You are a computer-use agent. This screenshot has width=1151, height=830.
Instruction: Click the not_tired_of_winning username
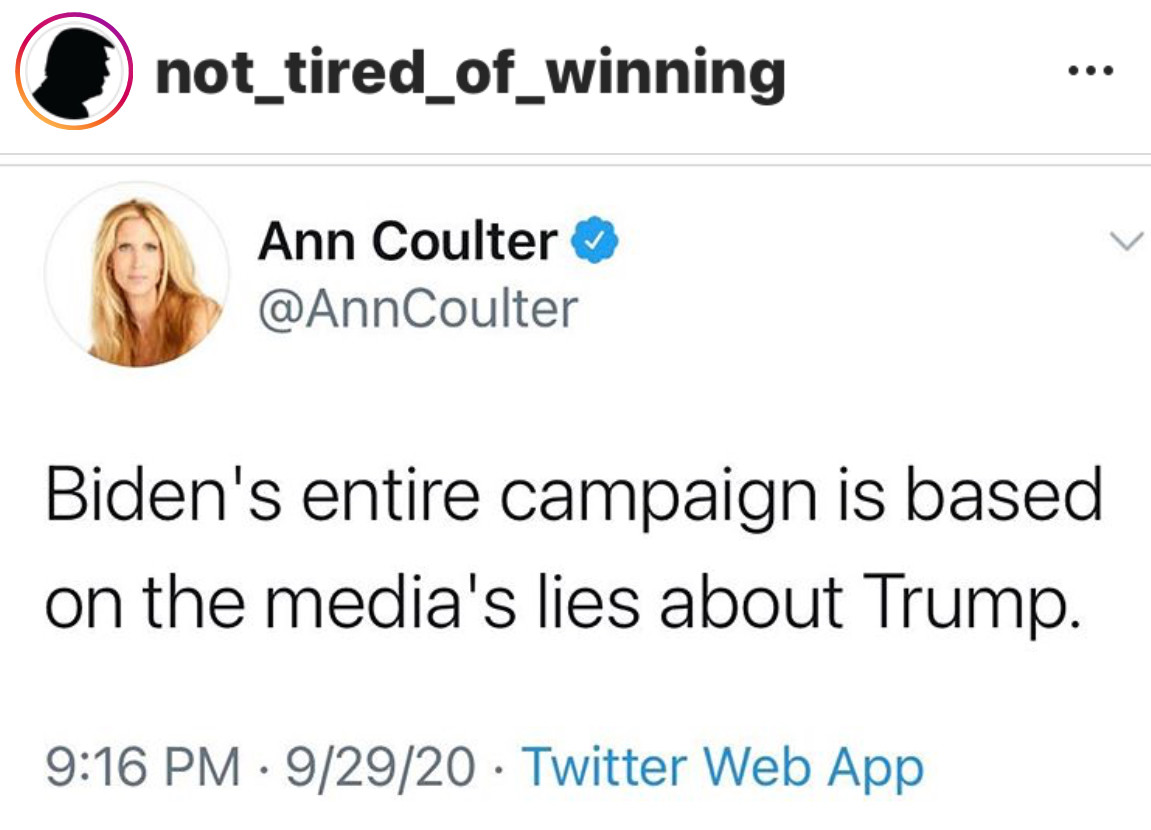pyautogui.click(x=470, y=73)
